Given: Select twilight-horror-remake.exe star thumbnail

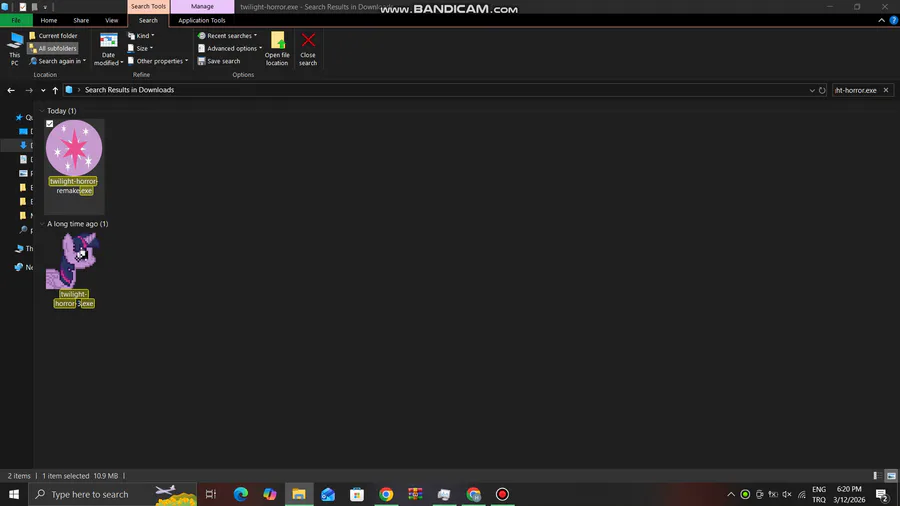Looking at the screenshot, I should tap(74, 148).
